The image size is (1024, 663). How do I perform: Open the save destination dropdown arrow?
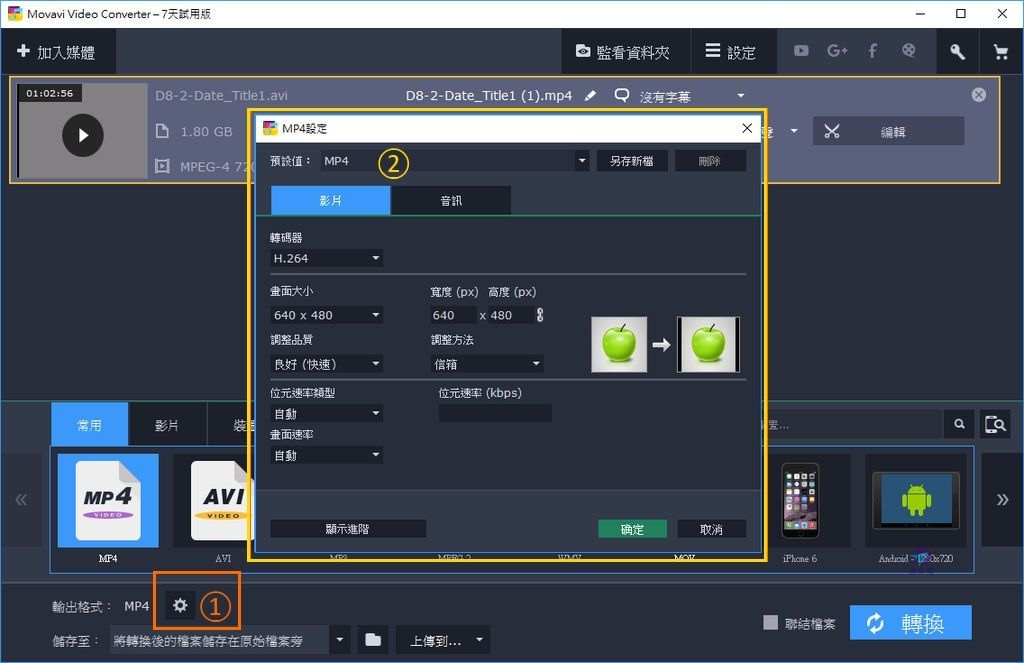pyautogui.click(x=340, y=639)
